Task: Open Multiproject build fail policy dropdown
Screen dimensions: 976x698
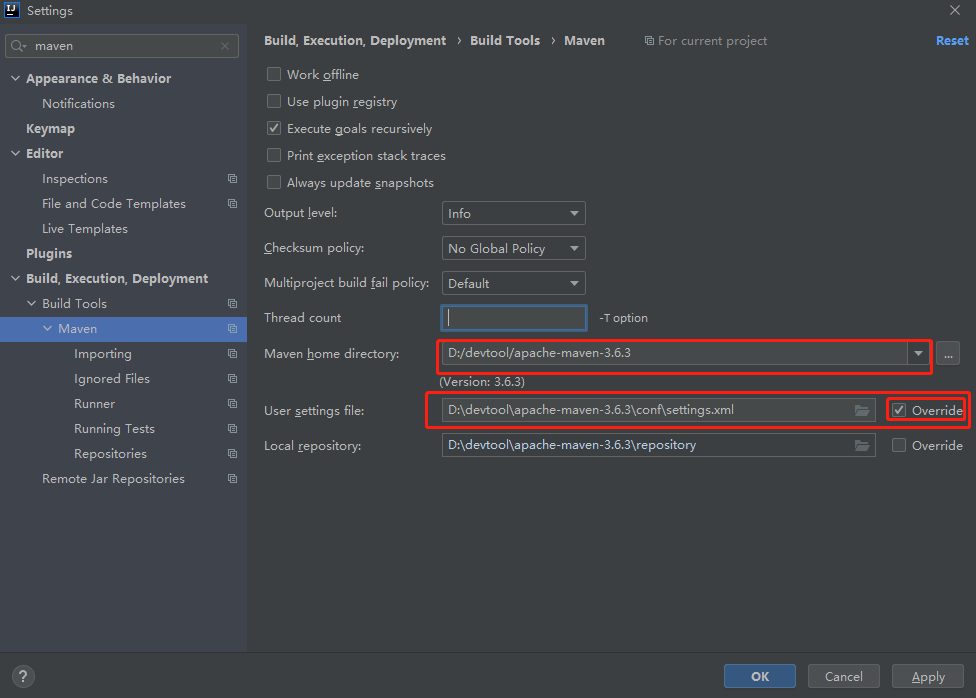Action: click(514, 283)
